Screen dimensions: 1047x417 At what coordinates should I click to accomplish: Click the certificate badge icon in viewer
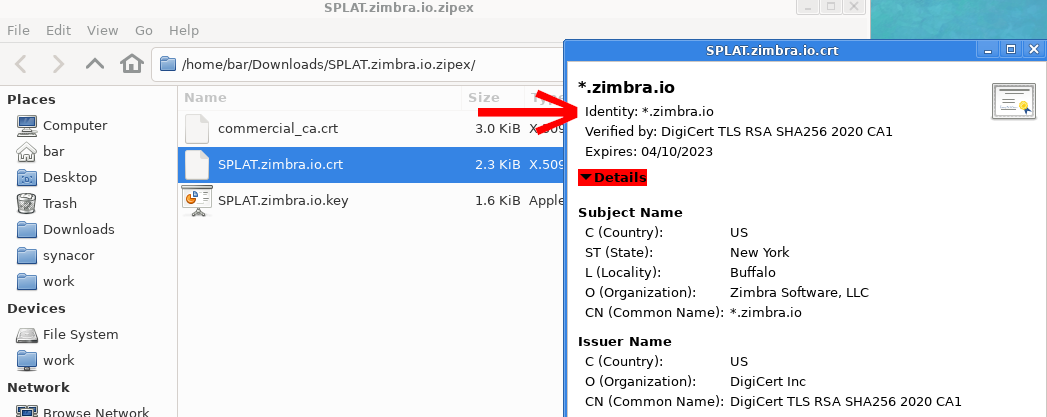(1013, 101)
